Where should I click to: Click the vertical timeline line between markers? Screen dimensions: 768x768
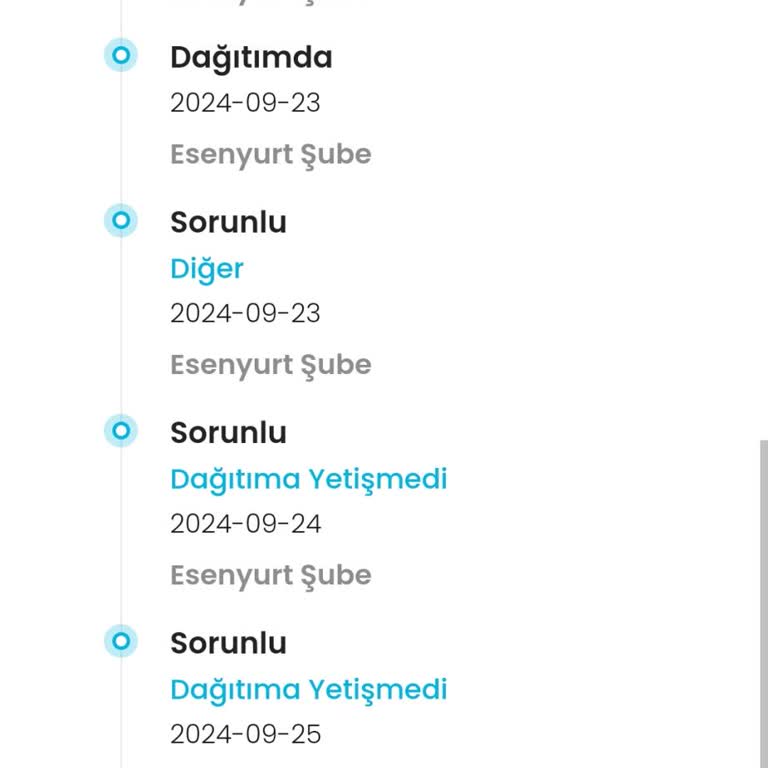121,326
